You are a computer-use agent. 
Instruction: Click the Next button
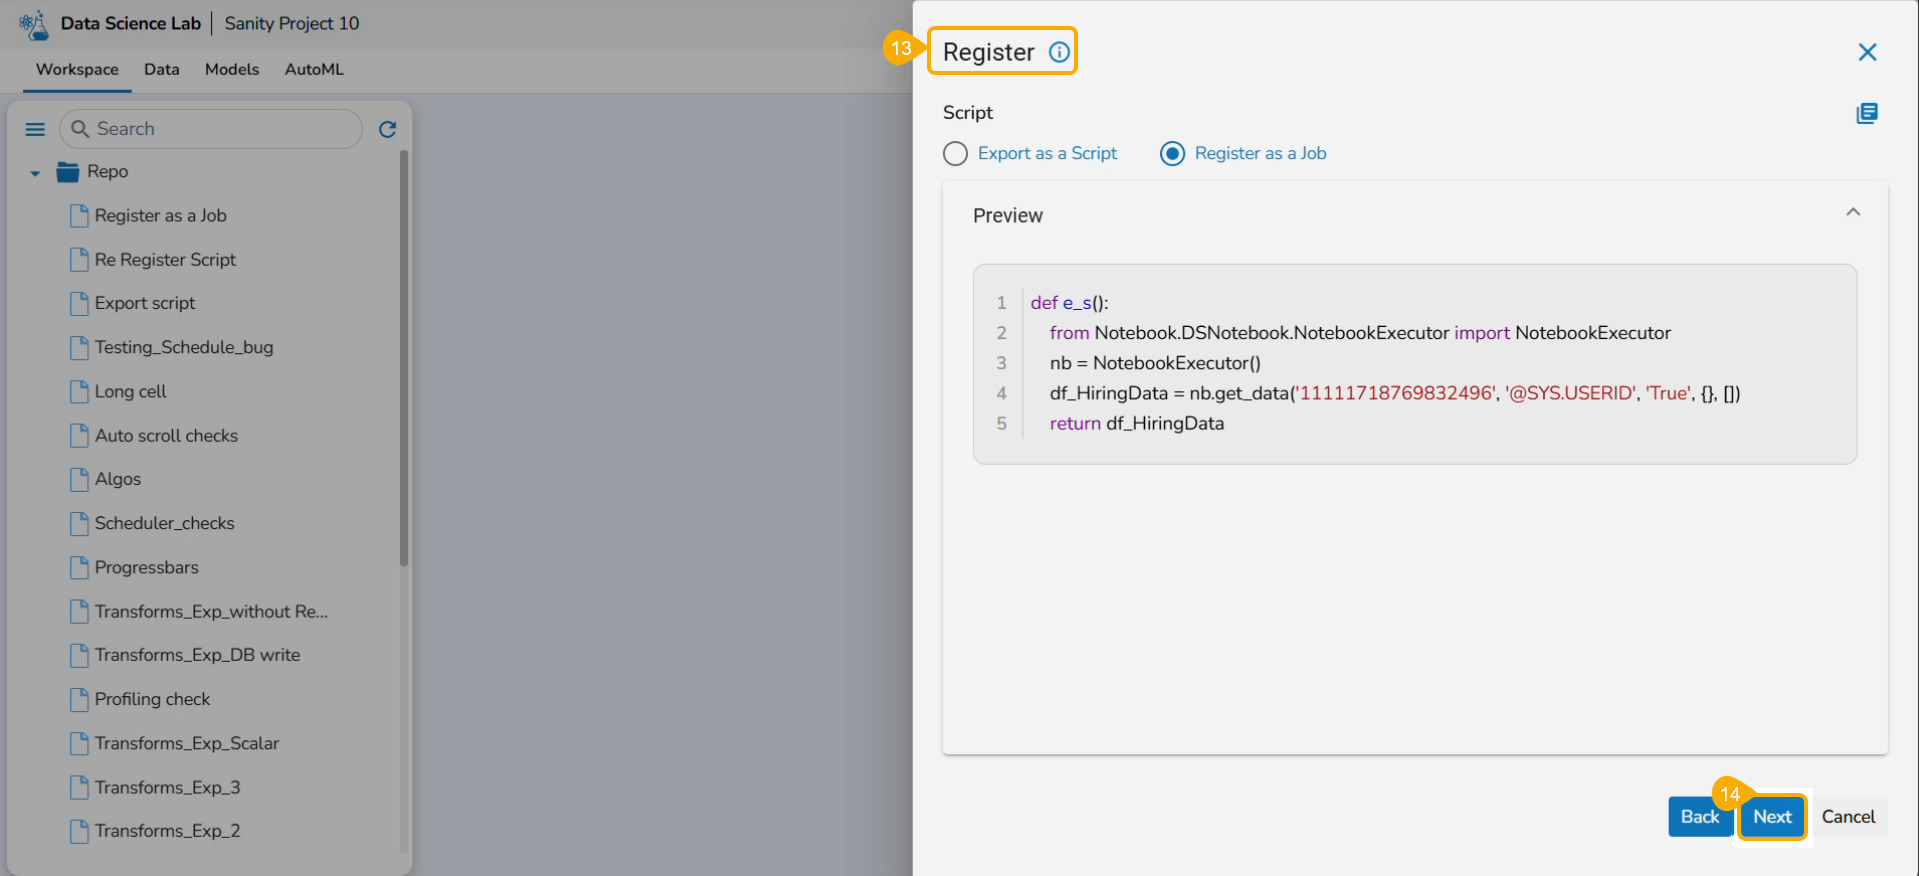1771,817
